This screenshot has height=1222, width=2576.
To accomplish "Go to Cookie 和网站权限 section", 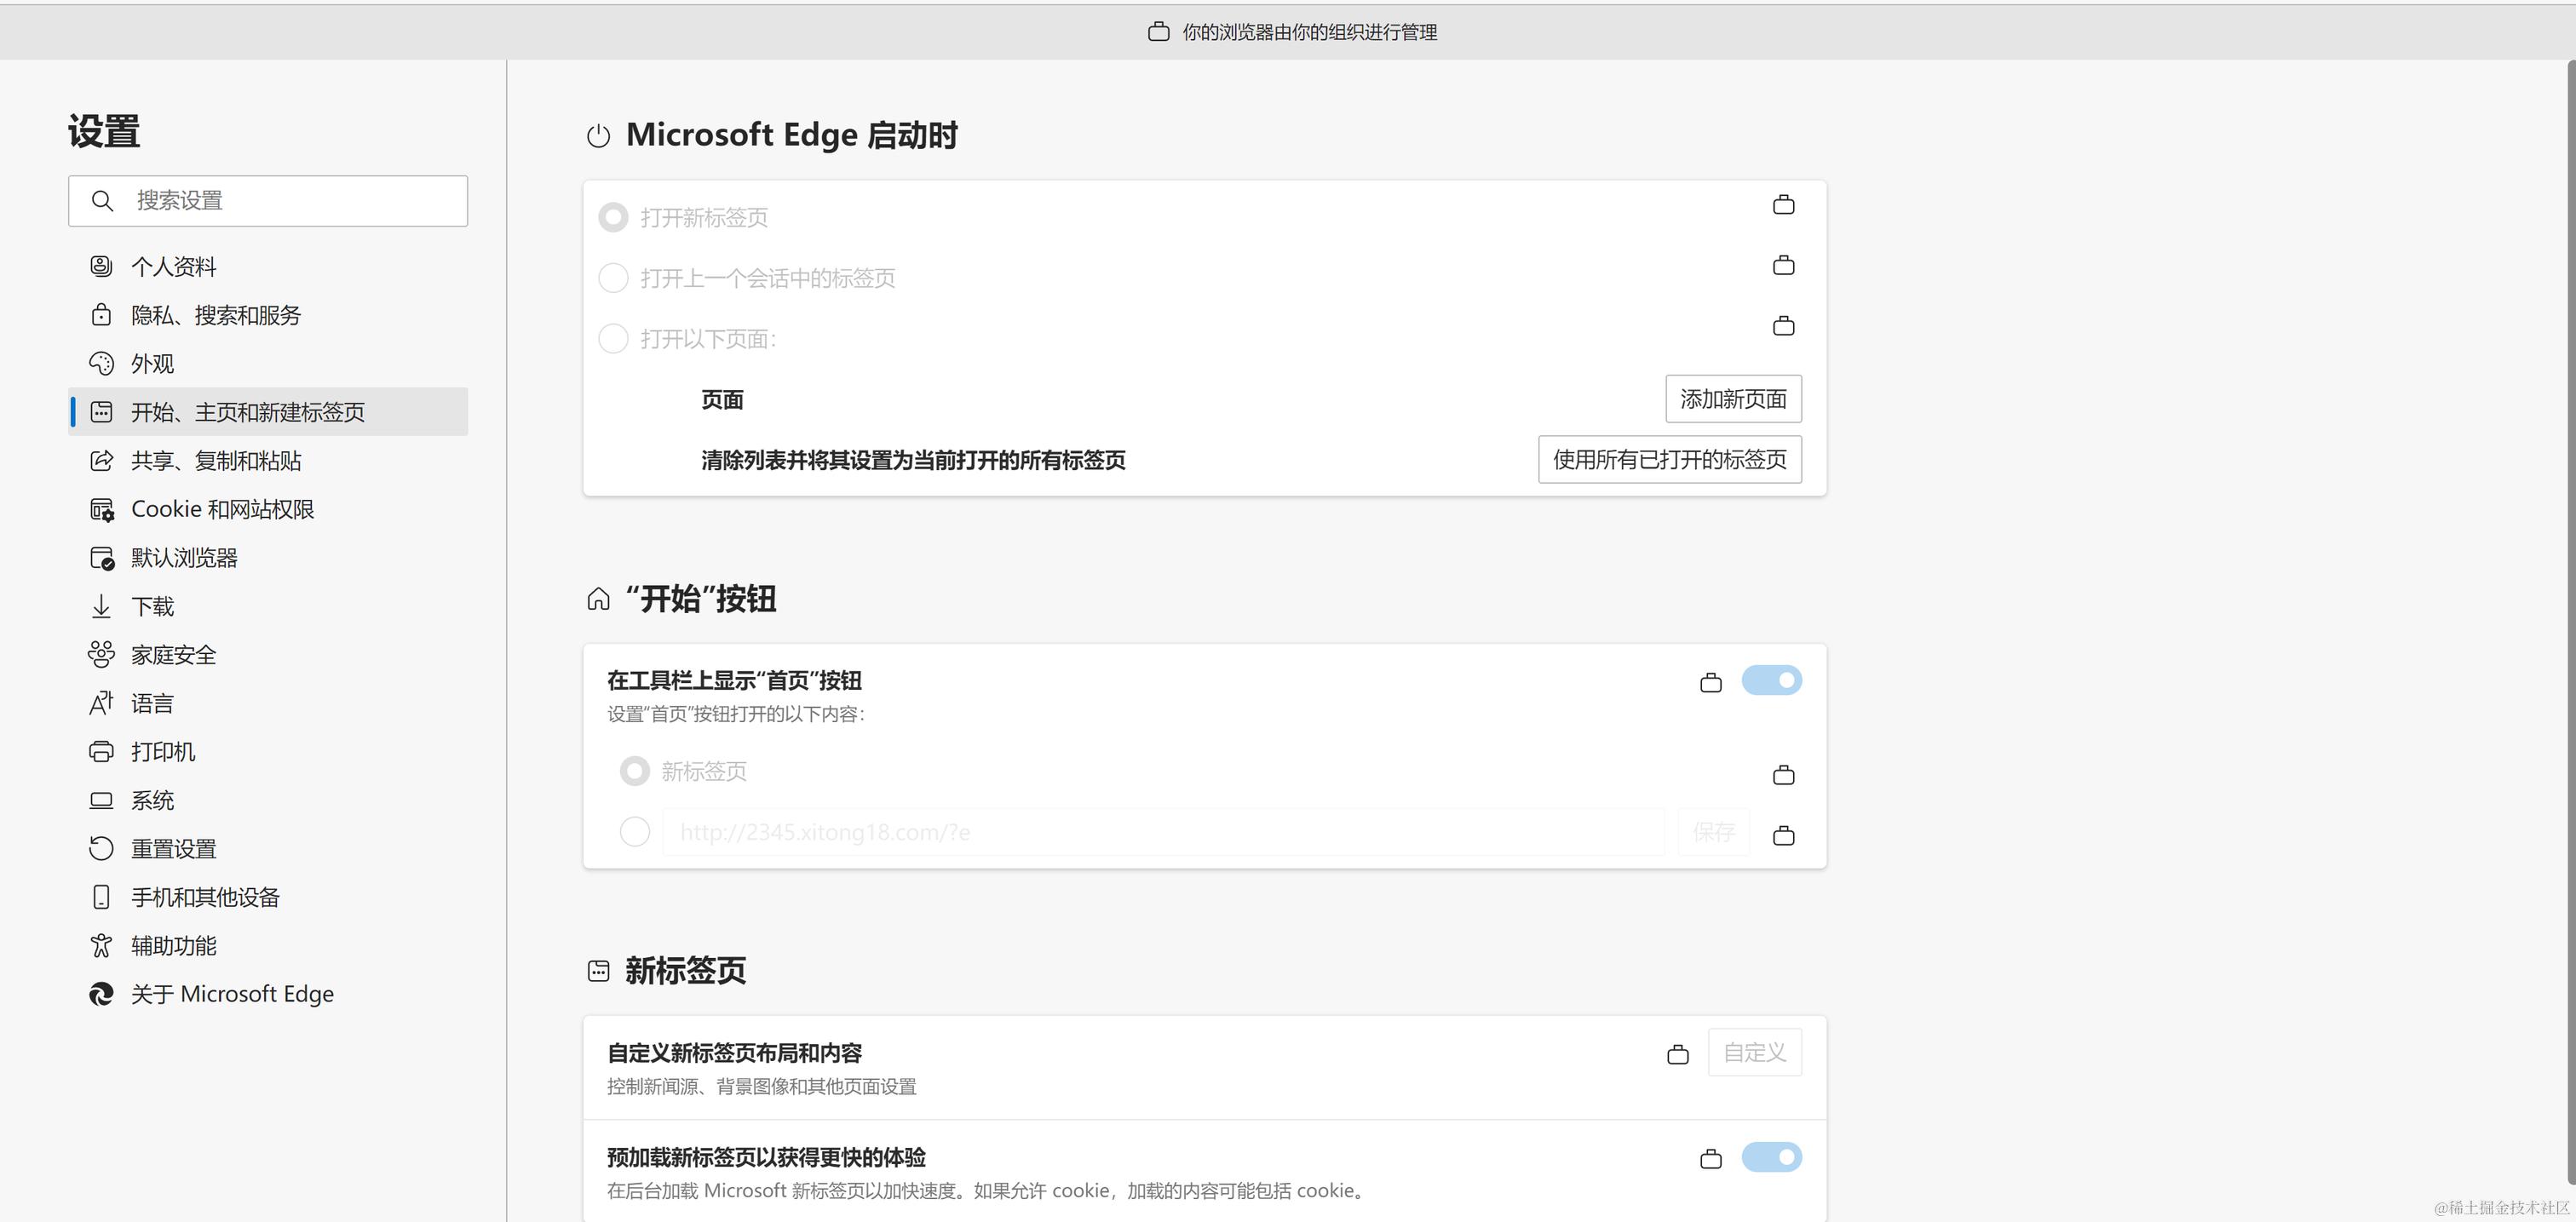I will coord(222,510).
